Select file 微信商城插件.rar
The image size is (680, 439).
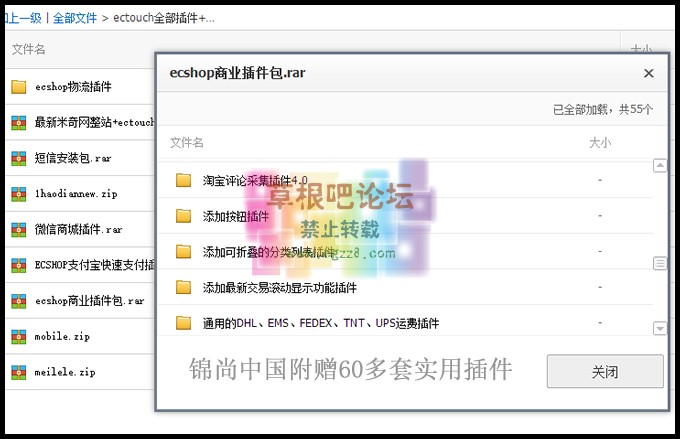[x=78, y=229]
